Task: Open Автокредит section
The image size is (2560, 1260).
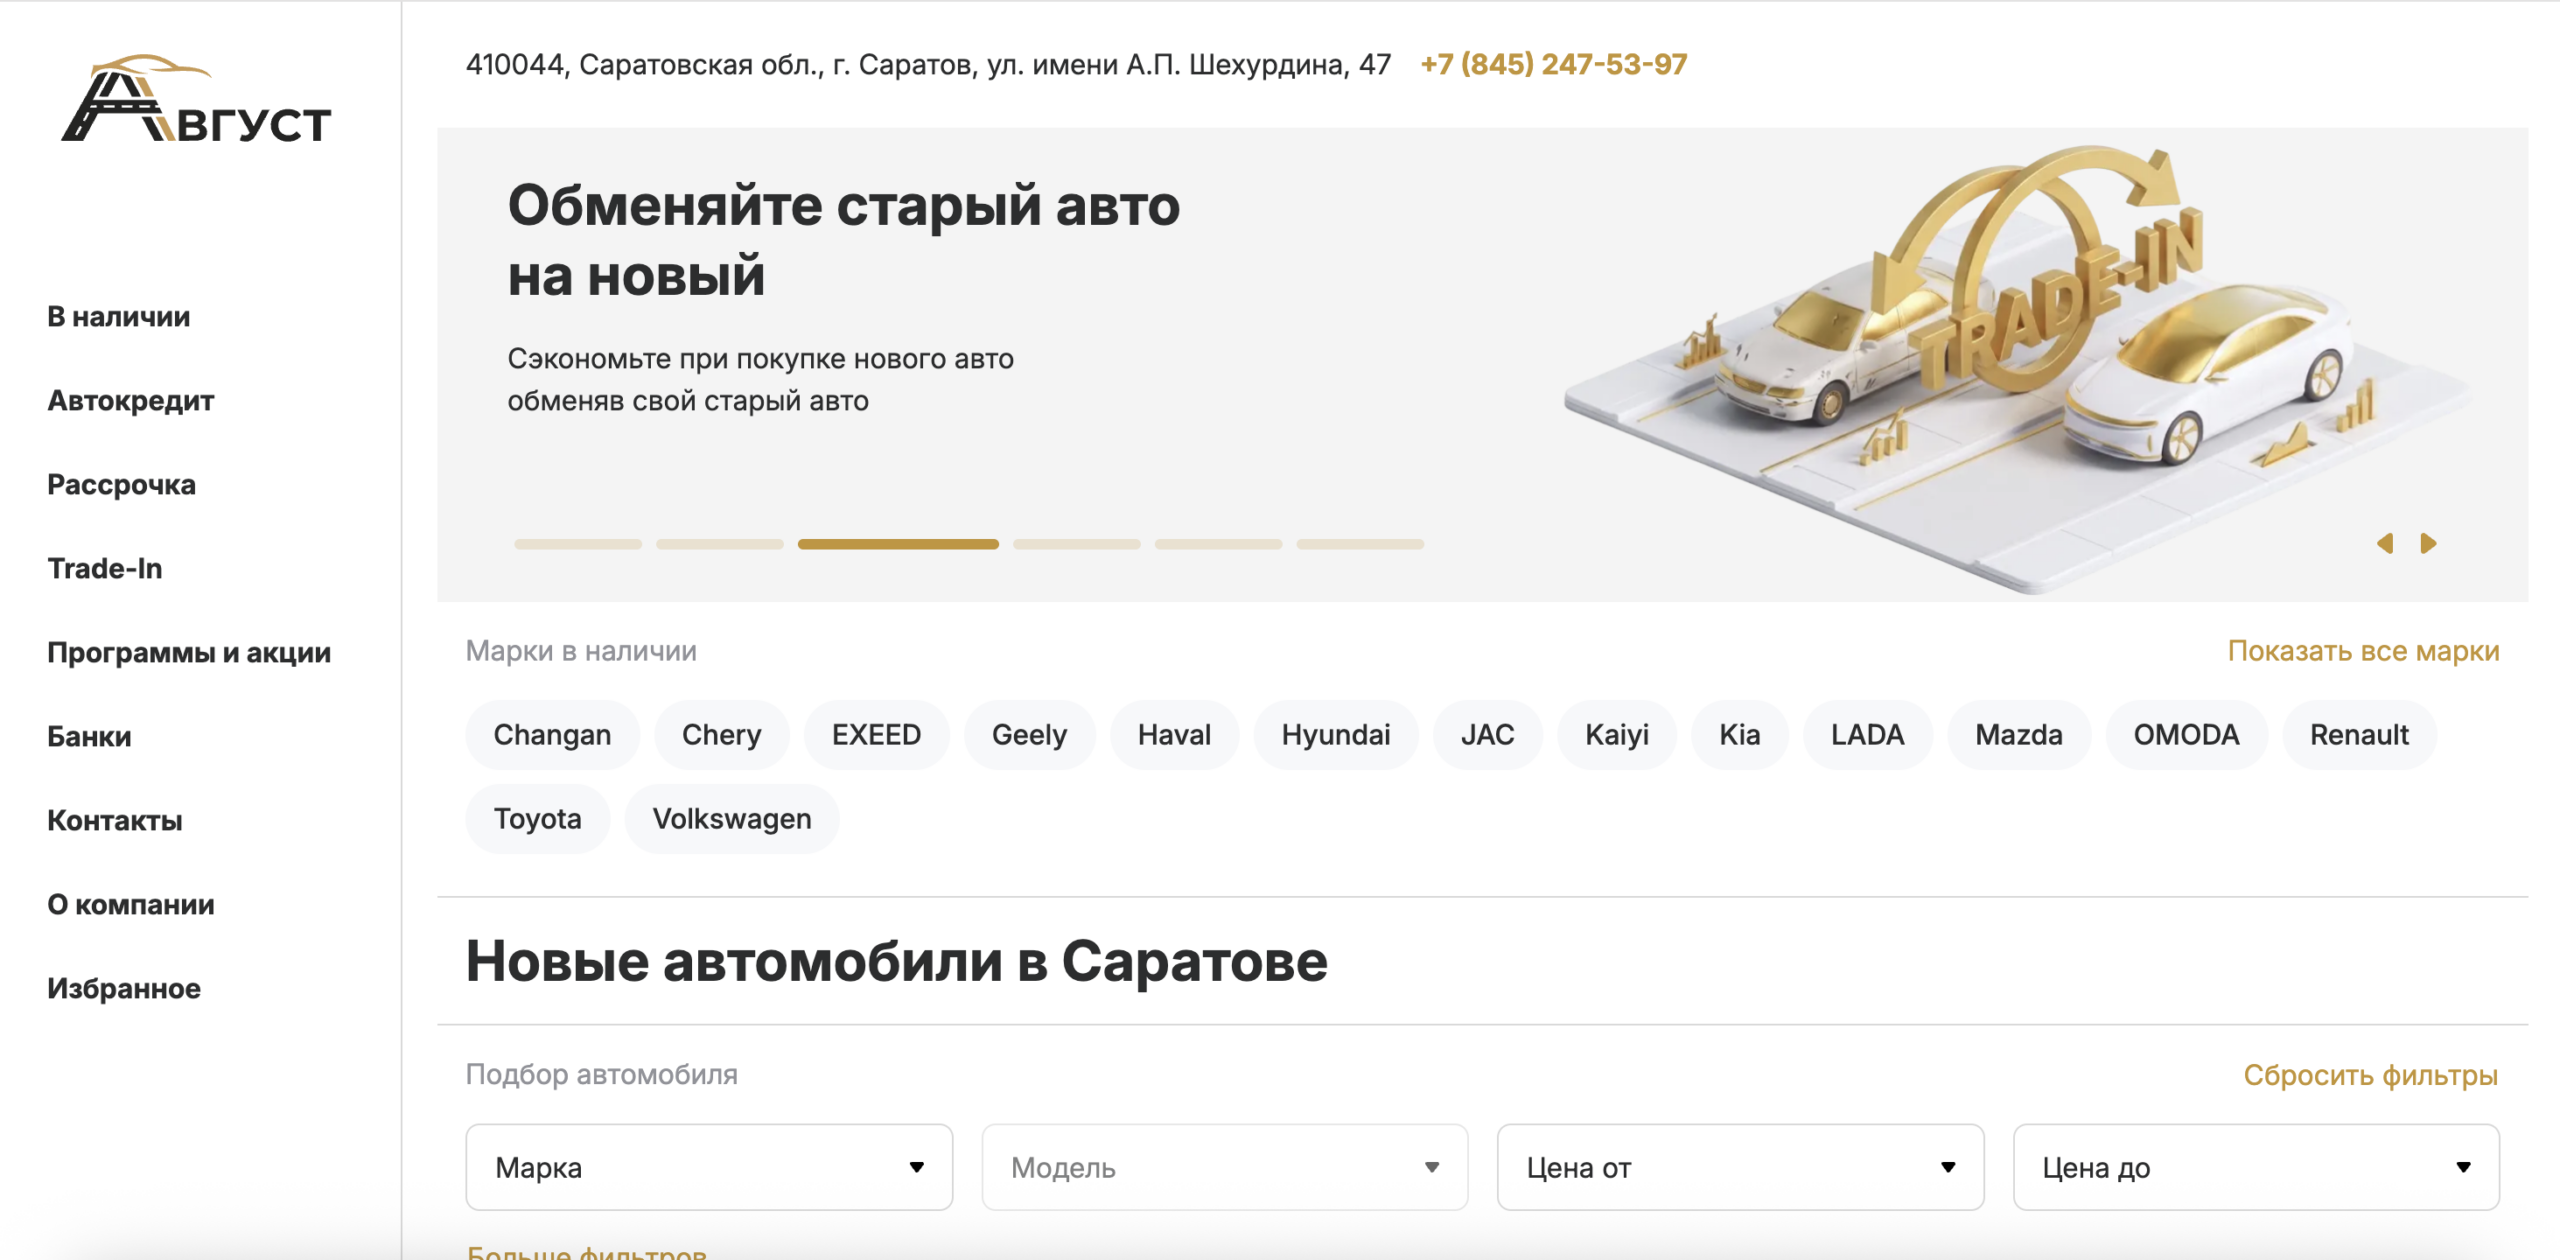Action: pos(130,400)
